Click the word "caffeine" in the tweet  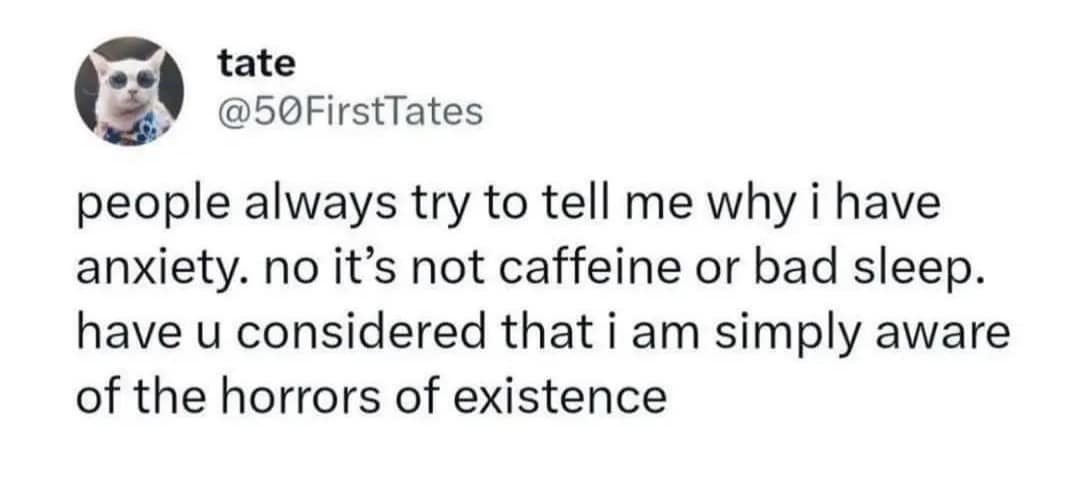tap(567, 270)
